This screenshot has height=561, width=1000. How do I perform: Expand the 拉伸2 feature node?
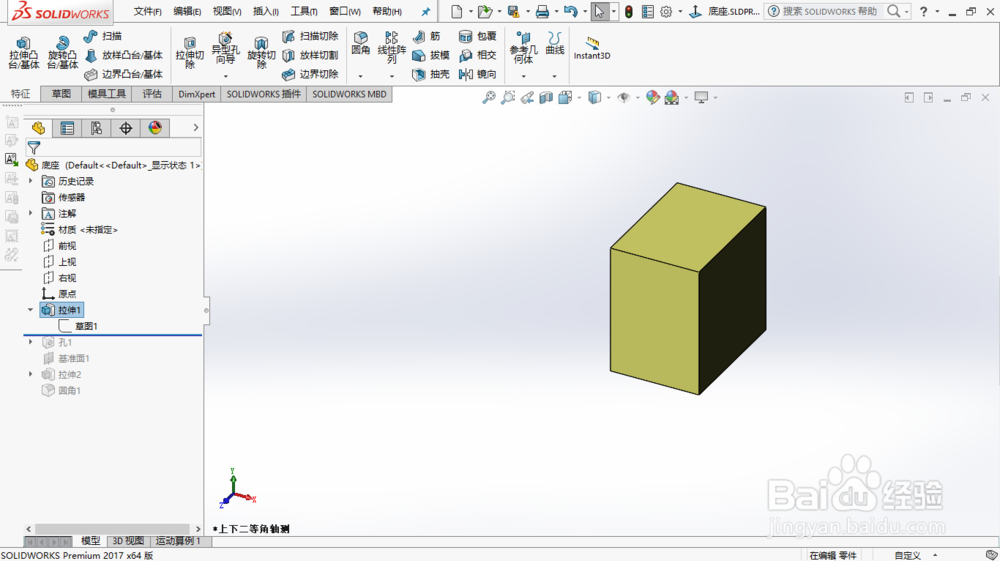pyautogui.click(x=31, y=374)
